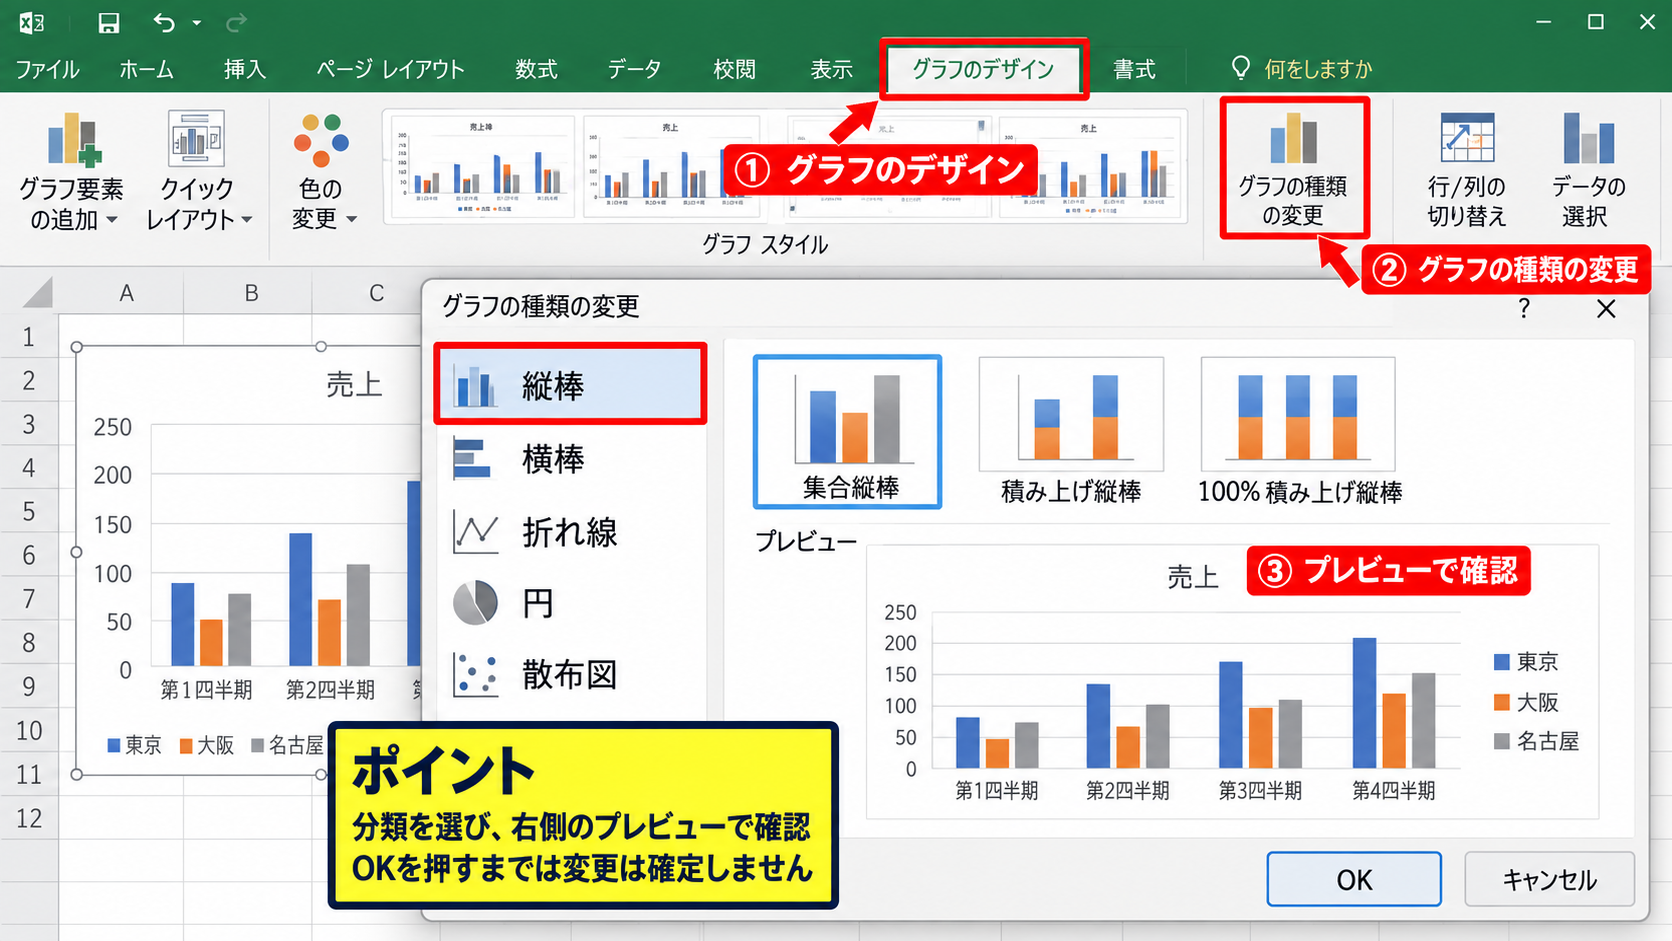The height and width of the screenshot is (941, 1672).
Task: Select 縦棒 chart category
Action: point(570,384)
